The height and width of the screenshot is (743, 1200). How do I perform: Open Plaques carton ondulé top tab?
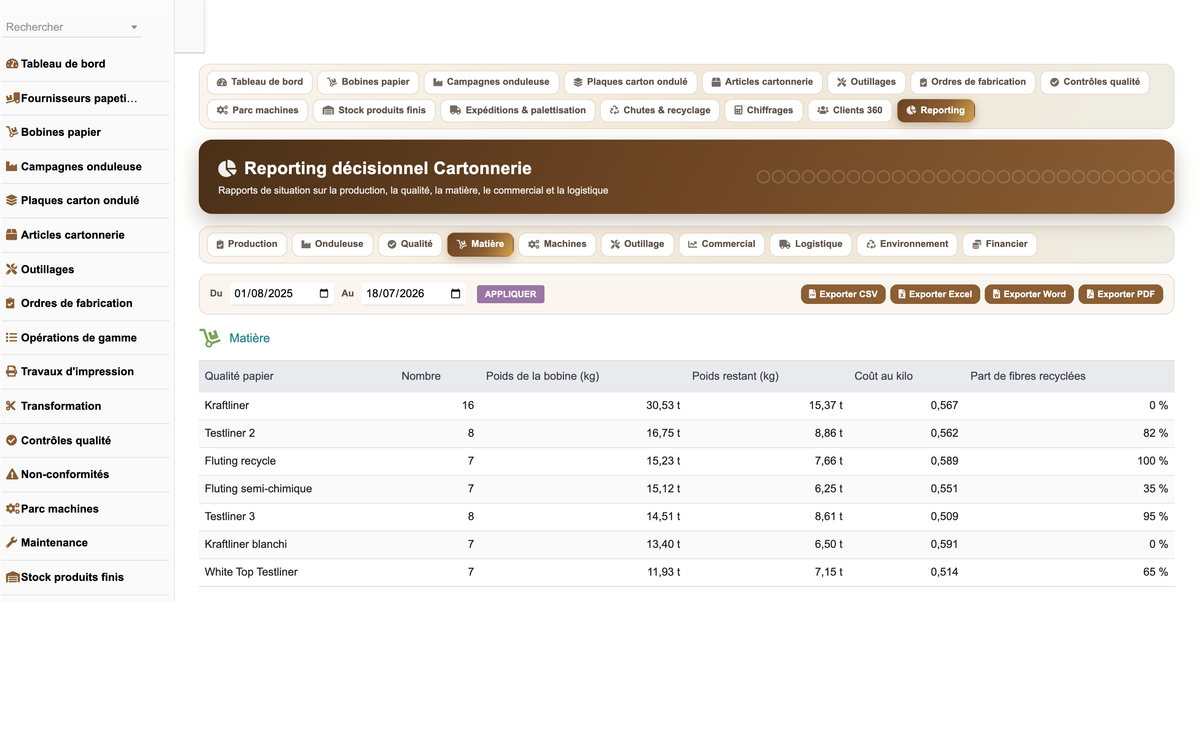click(630, 82)
